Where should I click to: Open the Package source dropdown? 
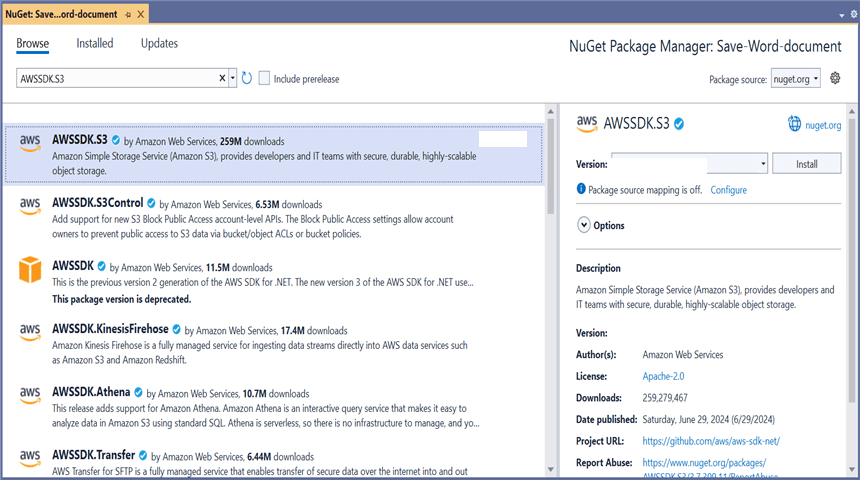(795, 79)
